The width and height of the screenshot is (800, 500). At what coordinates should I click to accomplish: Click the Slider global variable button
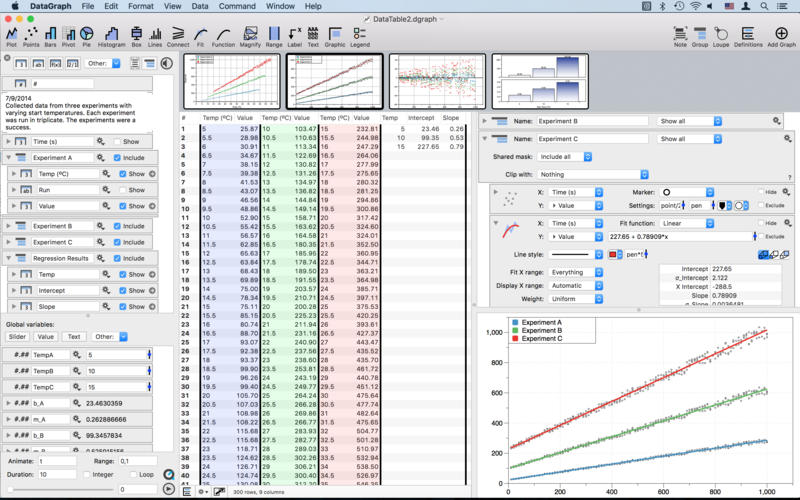pyautogui.click(x=17, y=337)
